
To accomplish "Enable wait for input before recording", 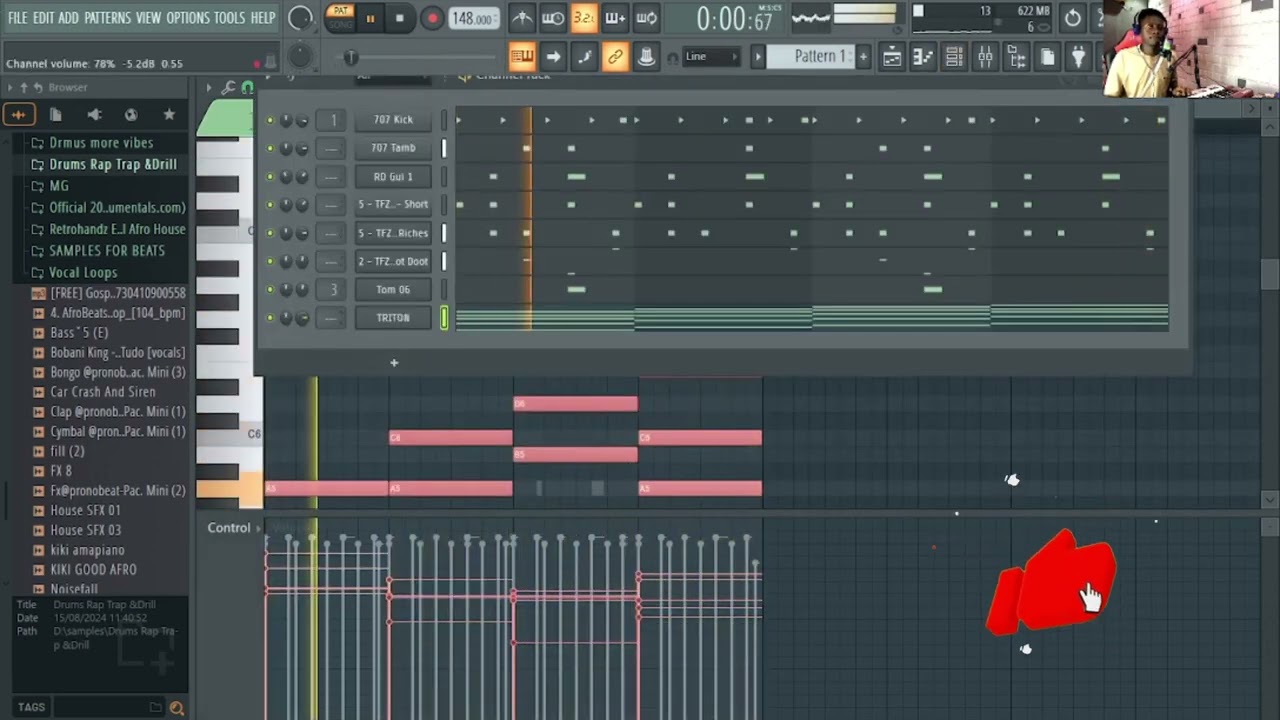I will [553, 18].
